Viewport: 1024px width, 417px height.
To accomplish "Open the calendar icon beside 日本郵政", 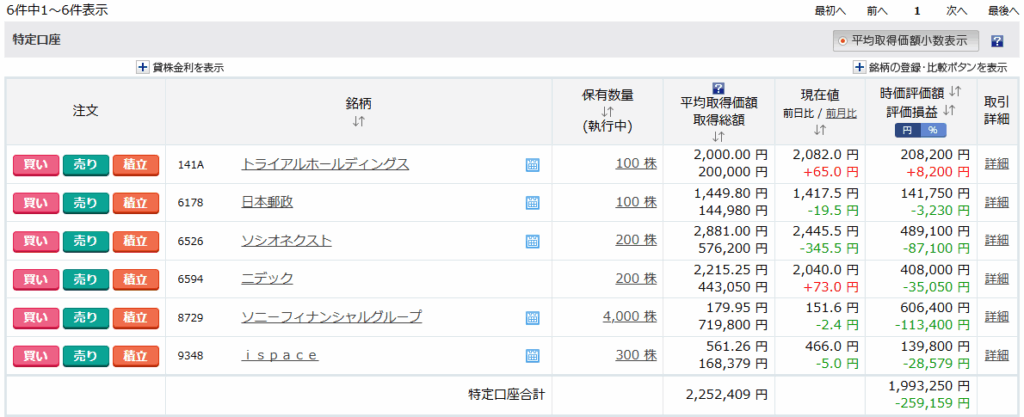I will coord(532,203).
